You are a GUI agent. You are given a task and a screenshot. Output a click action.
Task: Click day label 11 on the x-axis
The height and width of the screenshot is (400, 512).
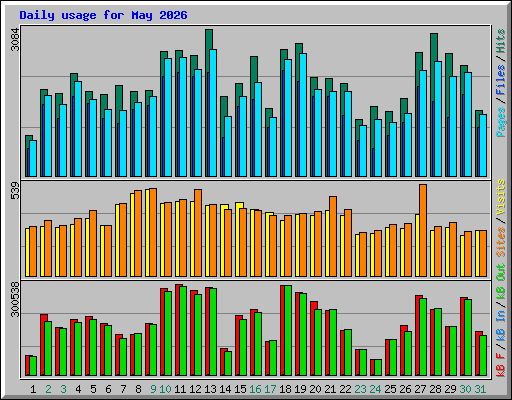coord(180,389)
